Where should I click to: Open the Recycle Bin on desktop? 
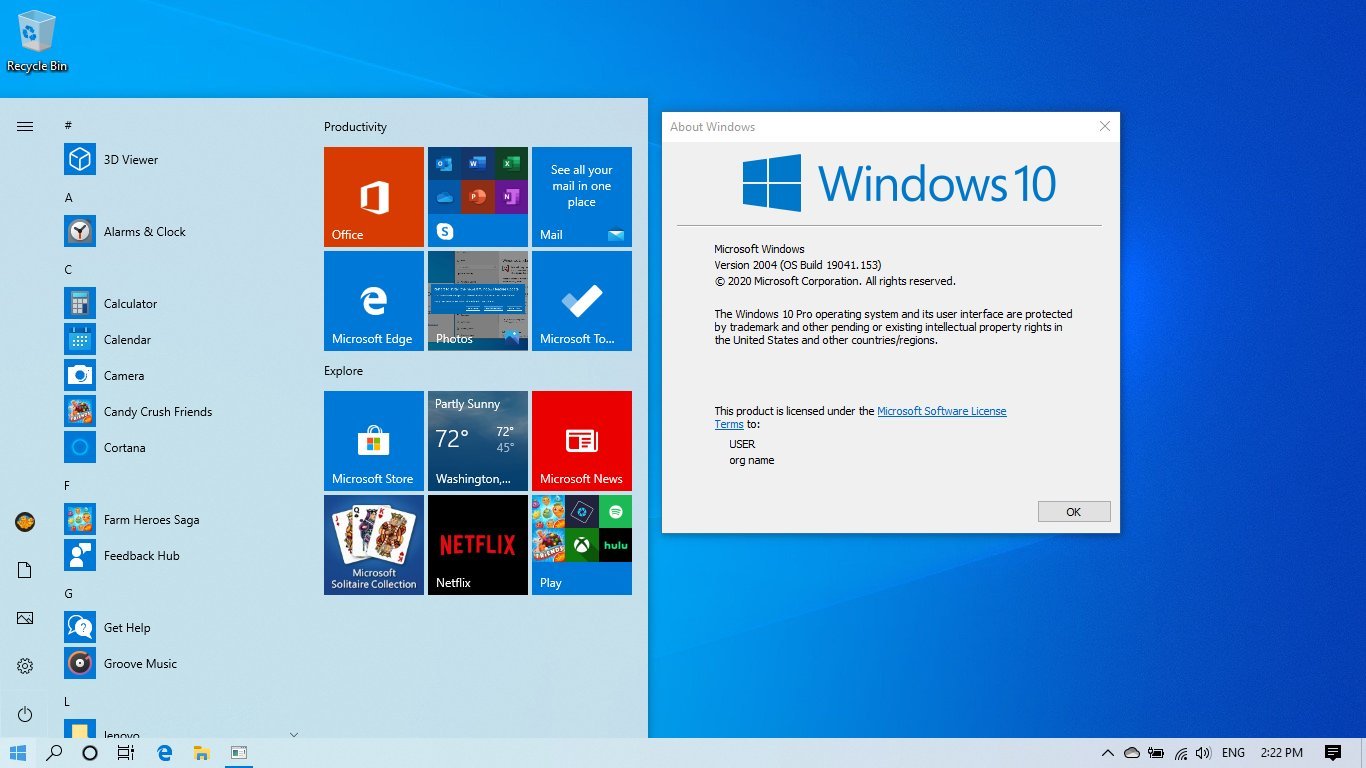coord(37,42)
